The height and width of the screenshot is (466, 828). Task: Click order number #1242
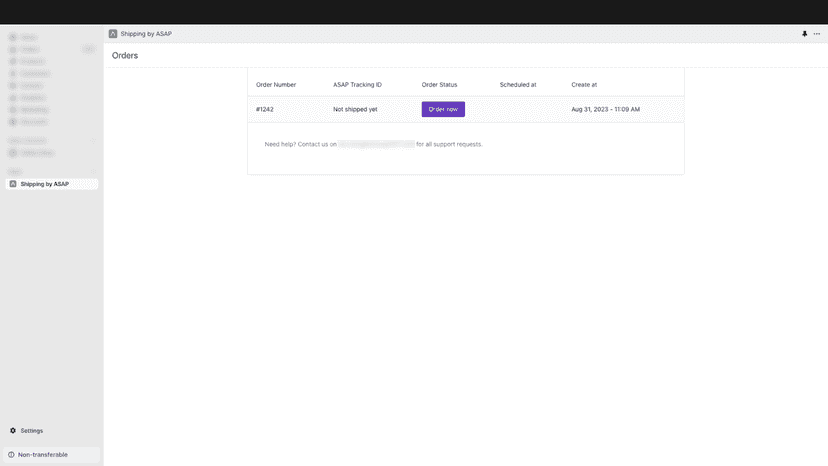point(265,109)
